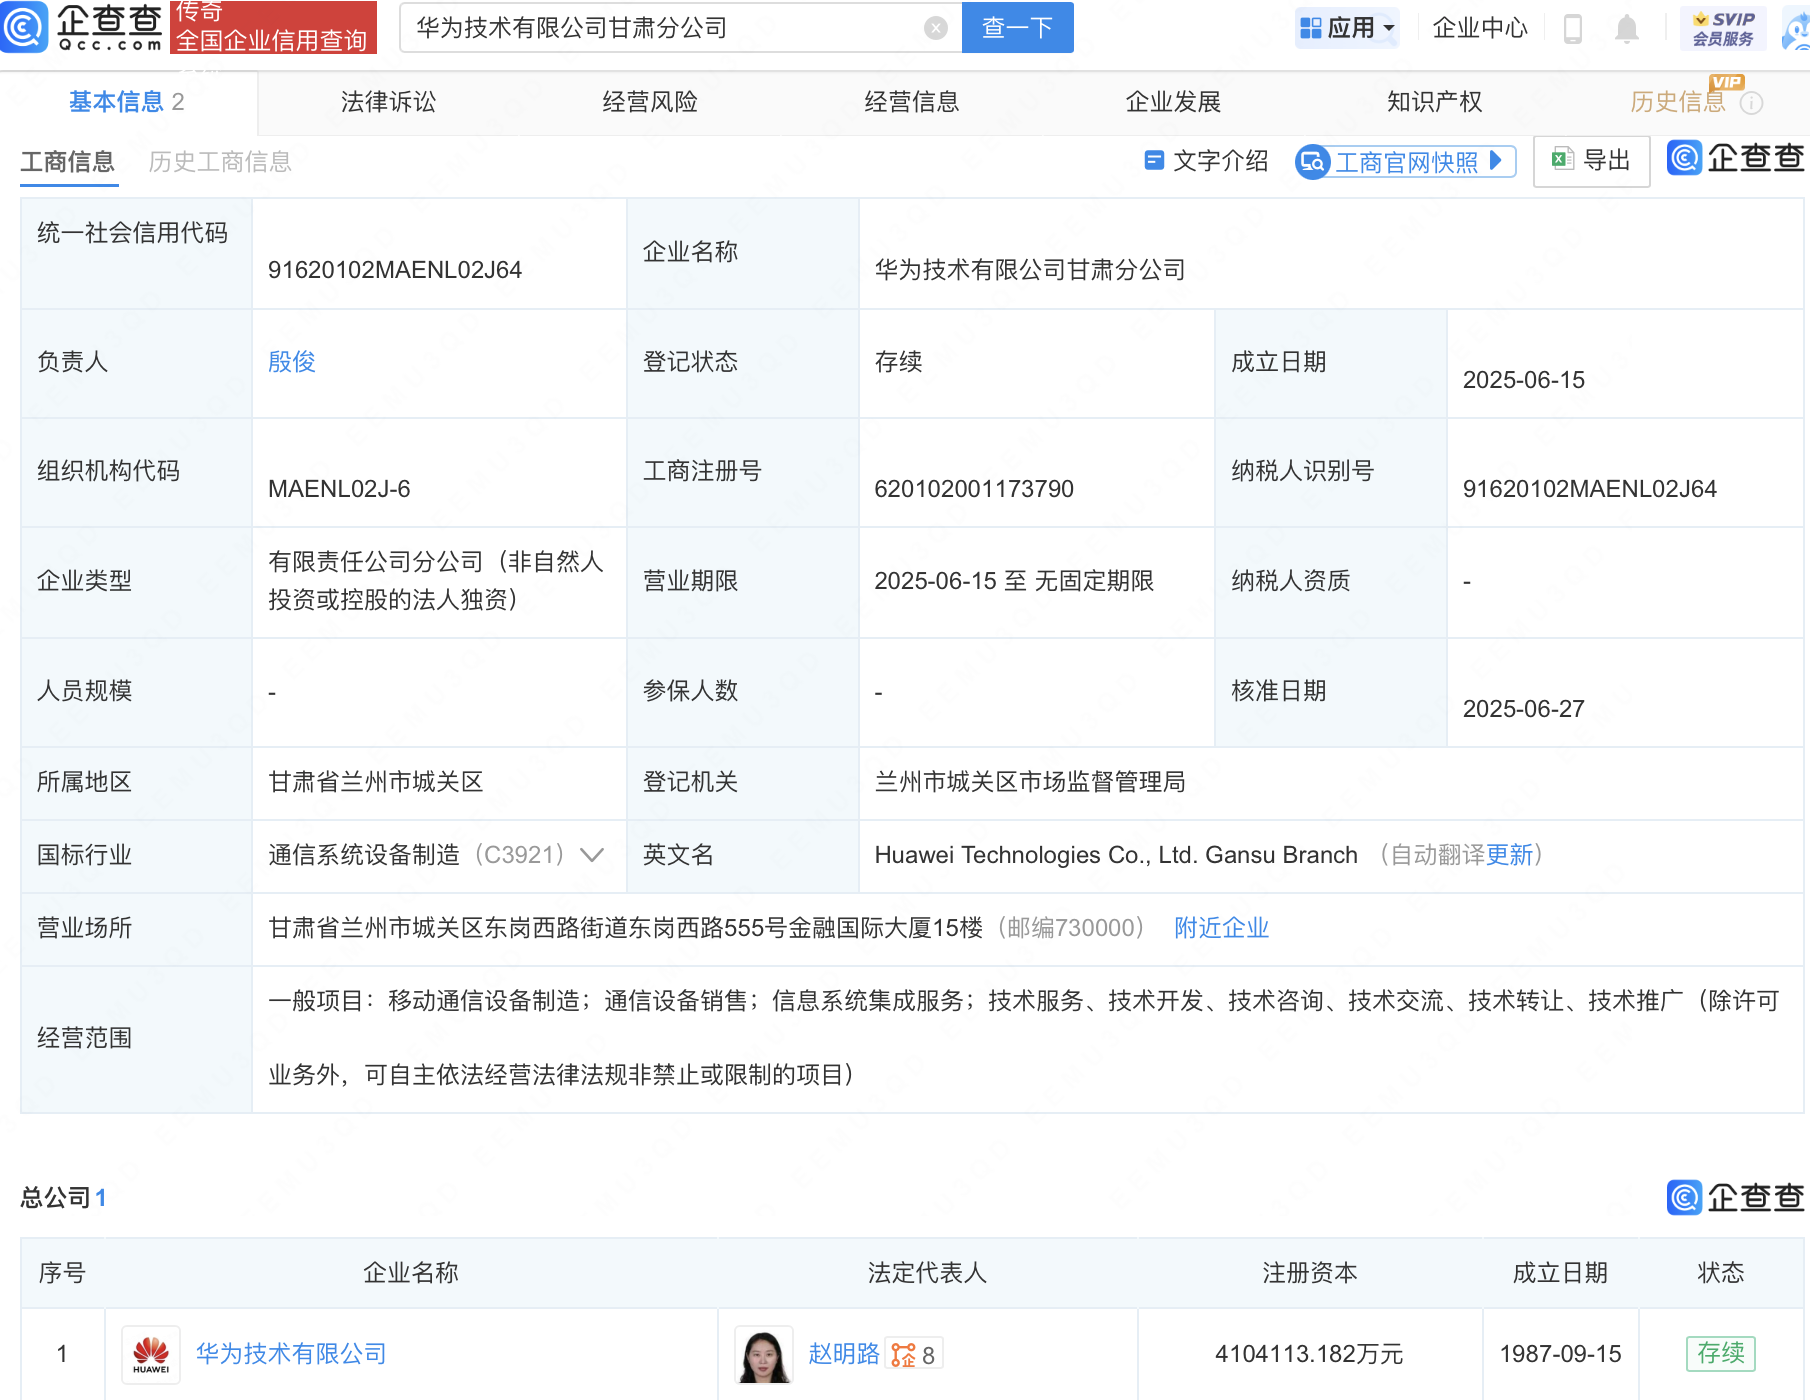
Task: Open legal representative 赵明路 link
Action: pyautogui.click(x=844, y=1354)
